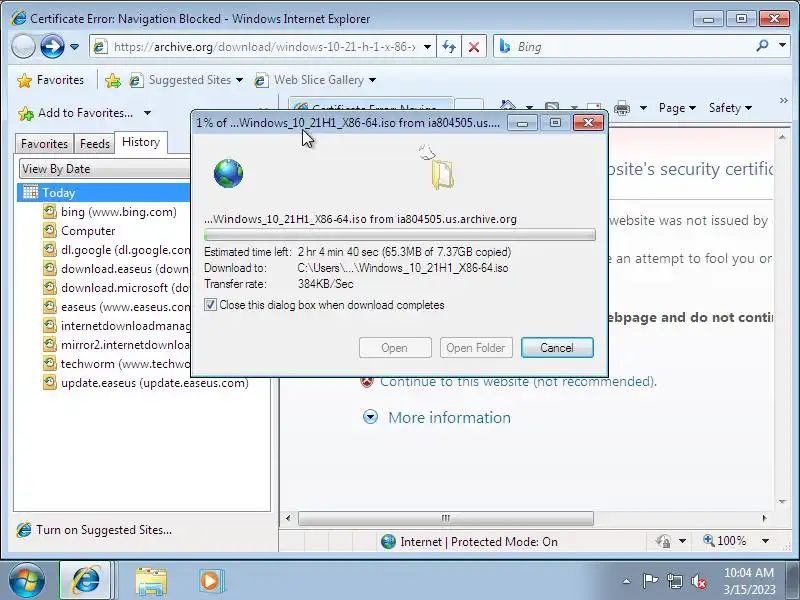Click Continue to this website link

point(518,382)
